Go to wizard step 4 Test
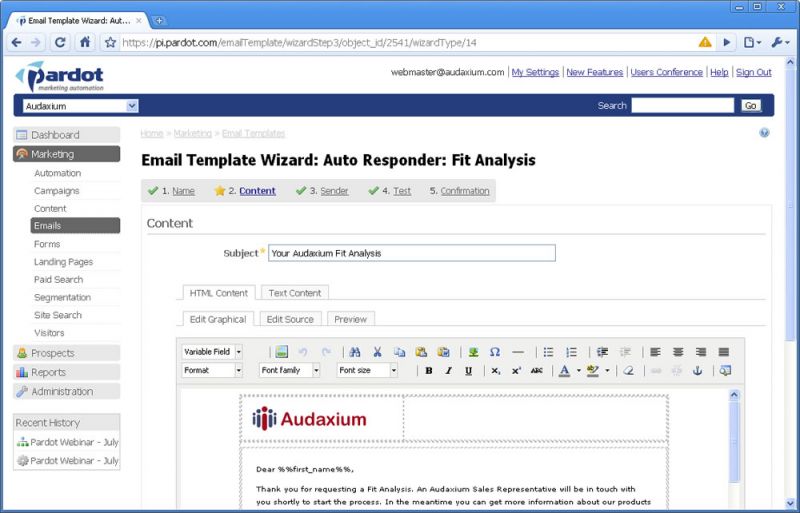This screenshot has height=513, width=800. (402, 191)
